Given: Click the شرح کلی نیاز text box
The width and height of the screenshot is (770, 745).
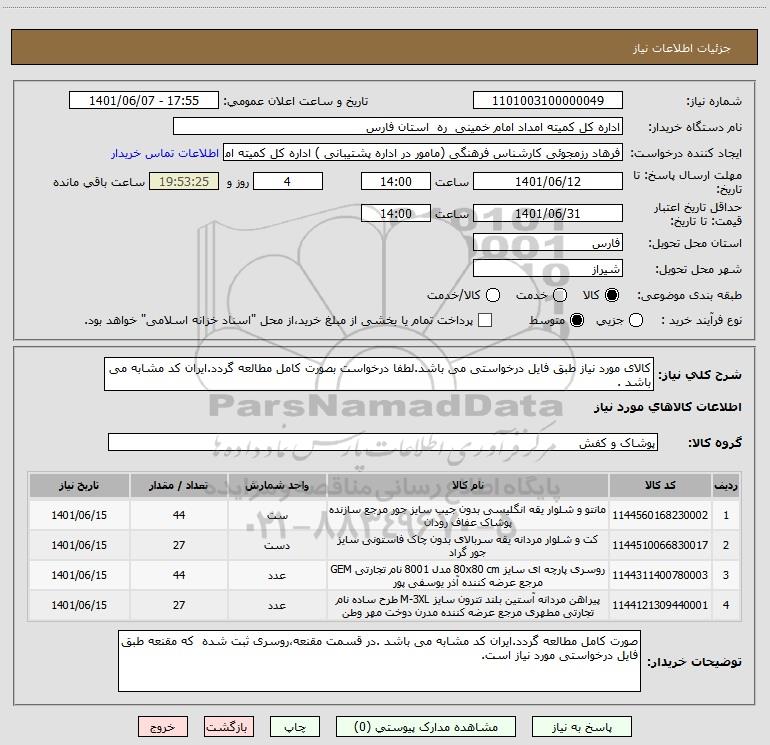Looking at the screenshot, I should point(379,374).
